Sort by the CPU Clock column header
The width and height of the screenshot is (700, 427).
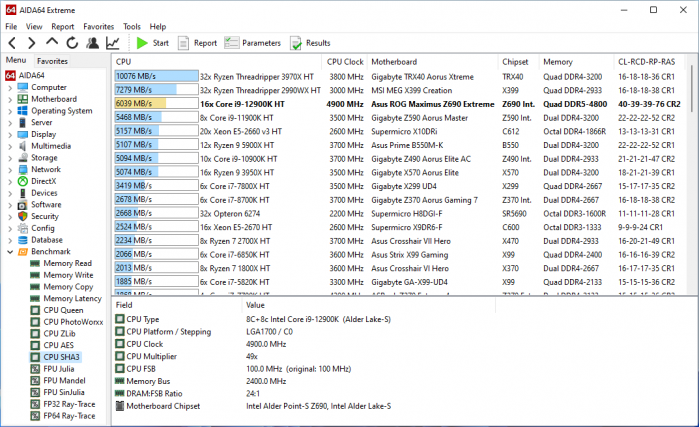coord(346,61)
